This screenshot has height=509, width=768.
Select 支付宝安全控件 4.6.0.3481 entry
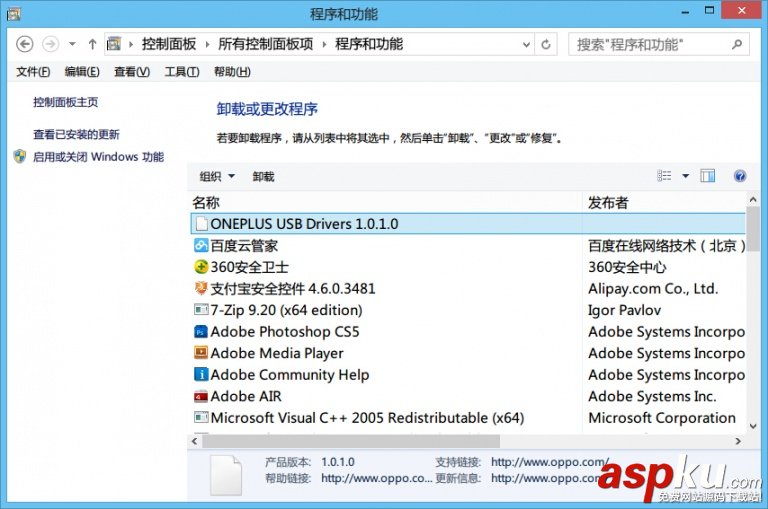(x=468, y=289)
